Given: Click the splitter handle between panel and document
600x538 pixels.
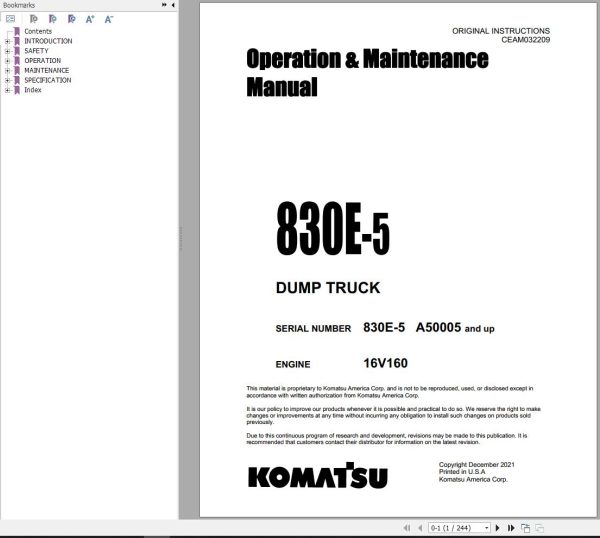Looking at the screenshot, I should [x=180, y=238].
